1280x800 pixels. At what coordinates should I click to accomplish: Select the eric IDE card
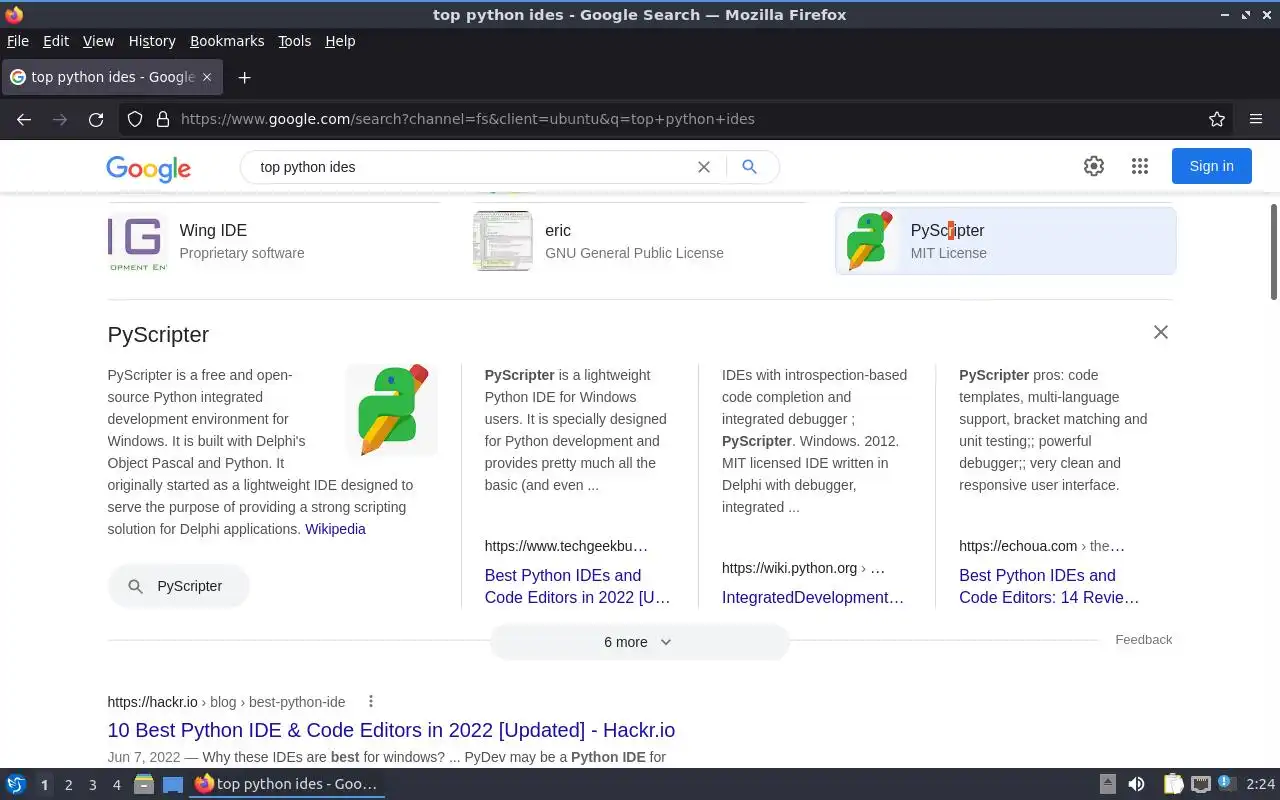pyautogui.click(x=639, y=241)
